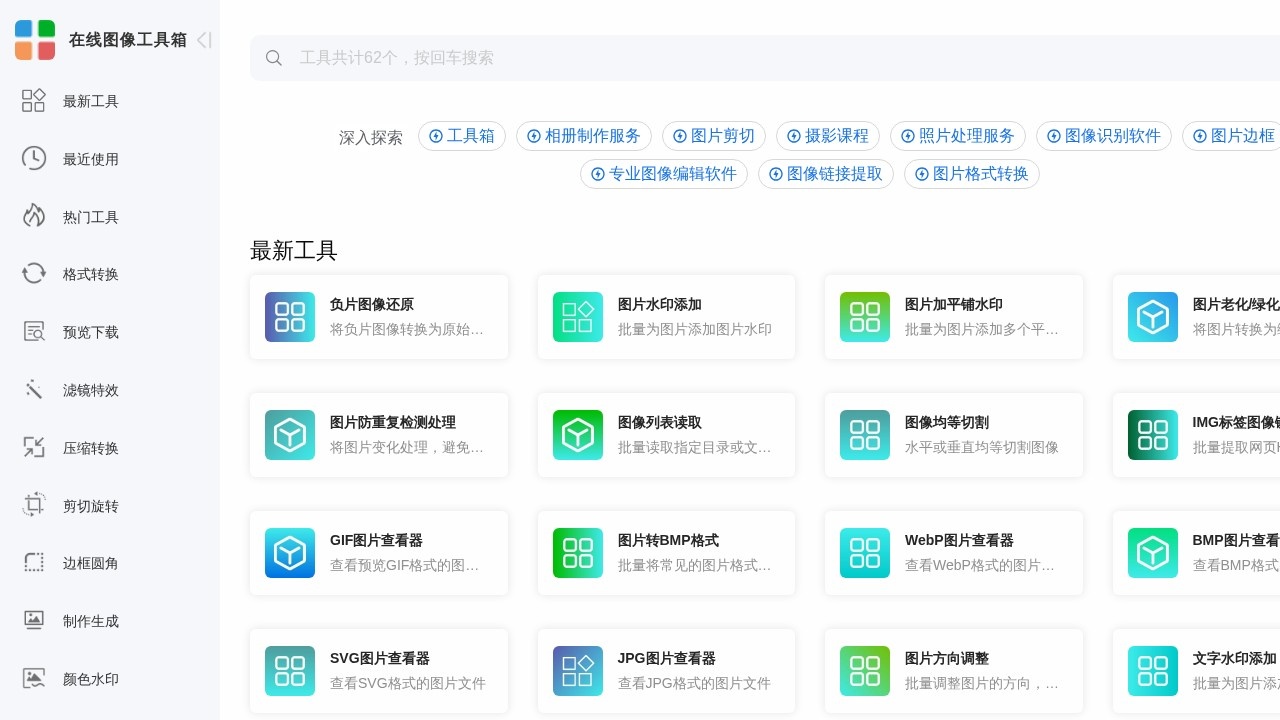Click the 滤镜特效 brush icon in sidebar
Screen dimensions: 1280x720
click(x=33, y=390)
